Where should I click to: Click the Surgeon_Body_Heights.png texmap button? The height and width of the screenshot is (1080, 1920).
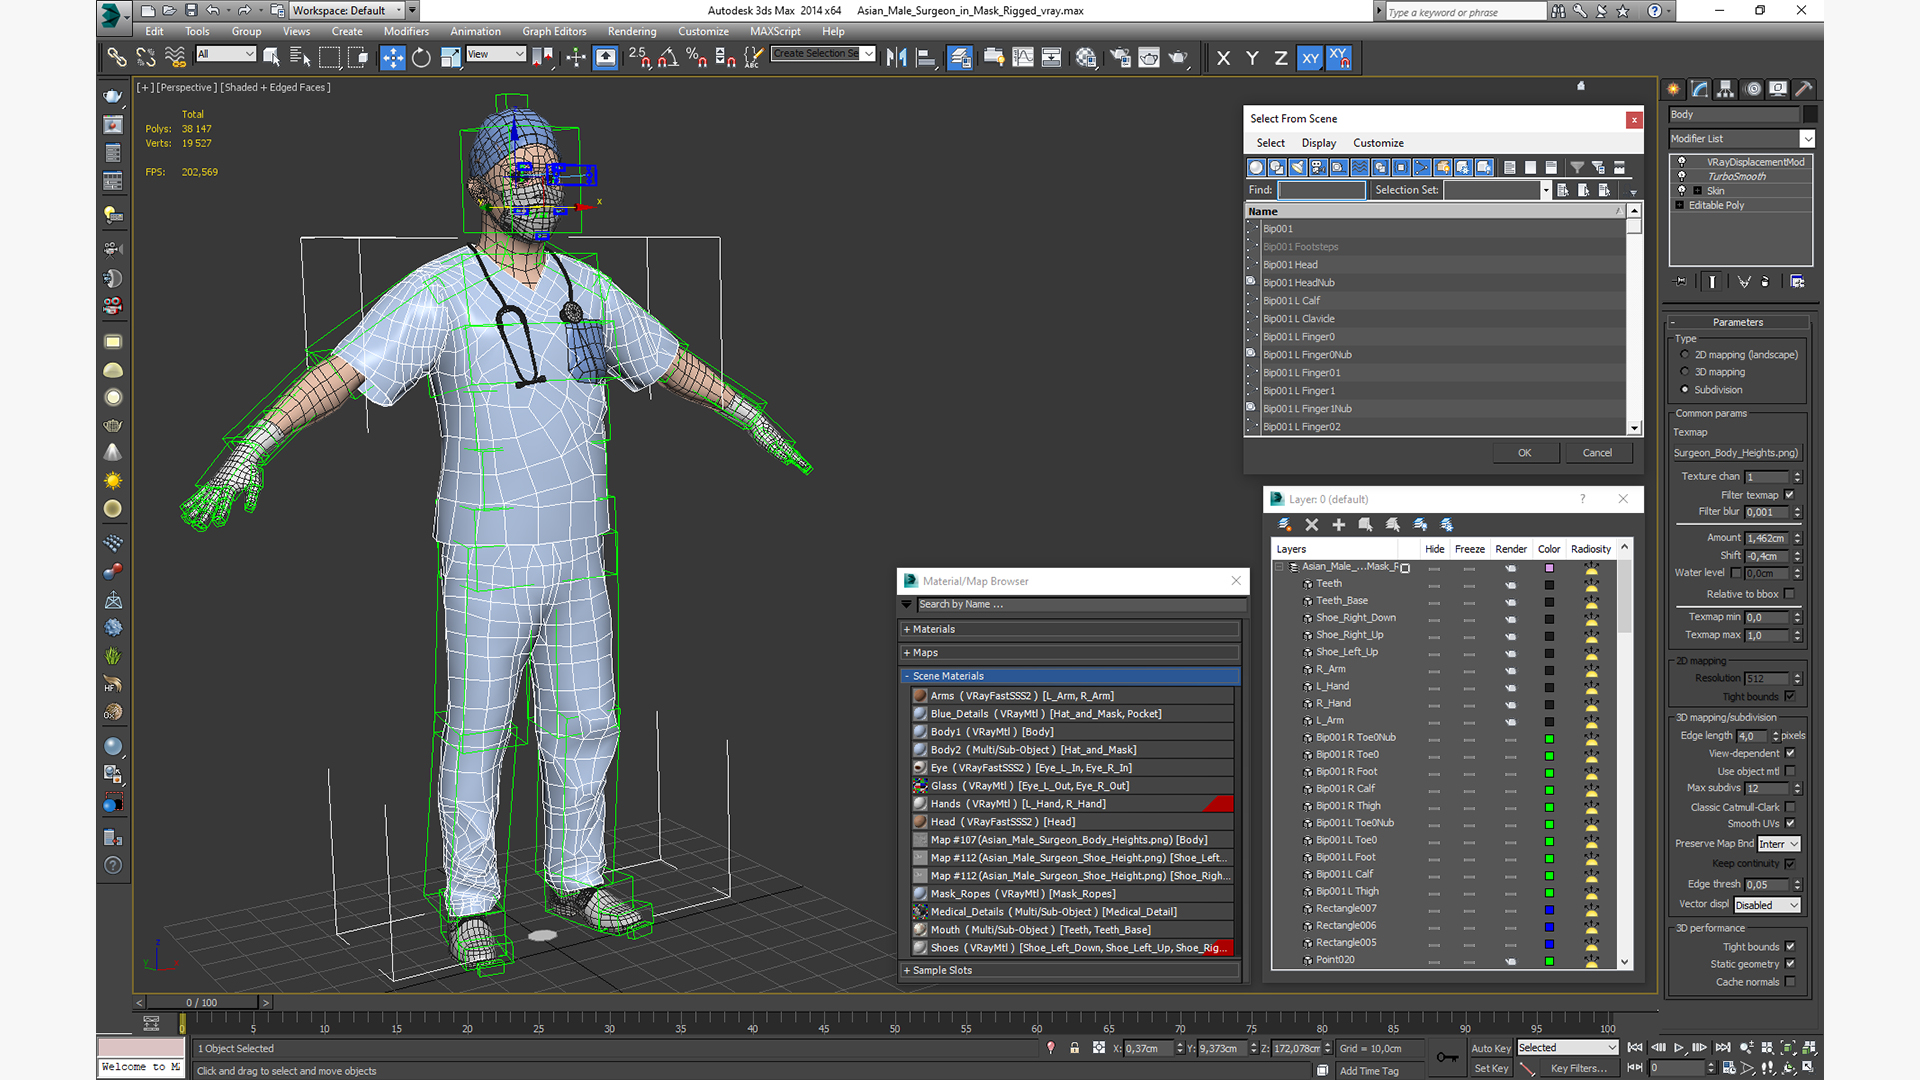pyautogui.click(x=1736, y=453)
